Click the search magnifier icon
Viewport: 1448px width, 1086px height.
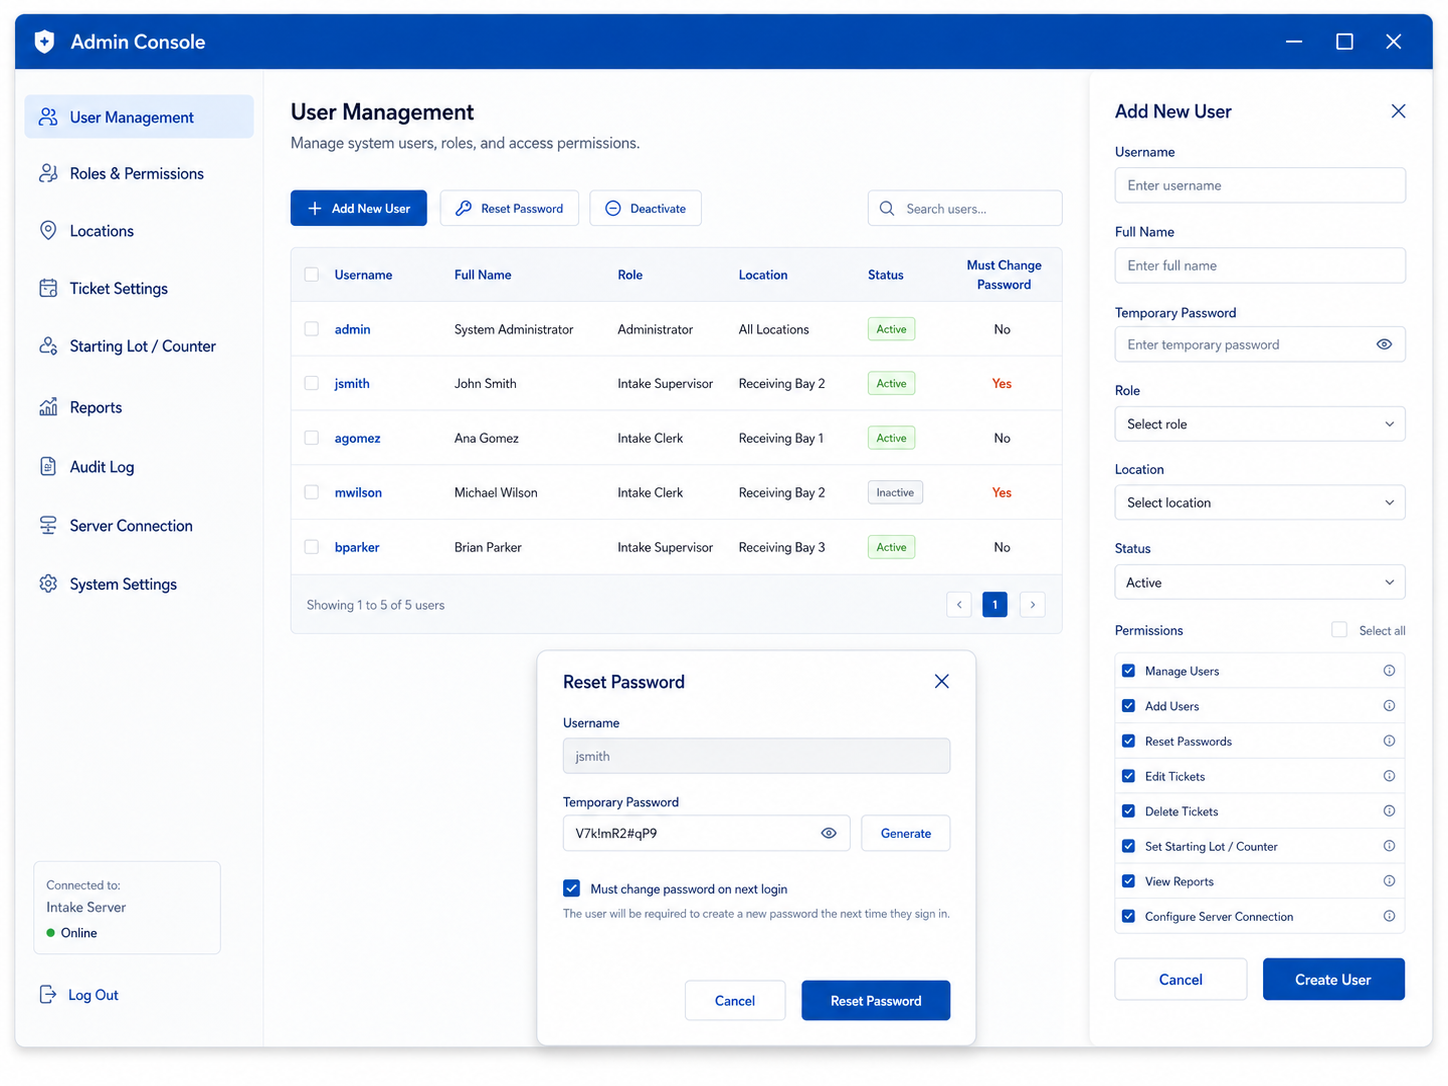[x=887, y=209]
